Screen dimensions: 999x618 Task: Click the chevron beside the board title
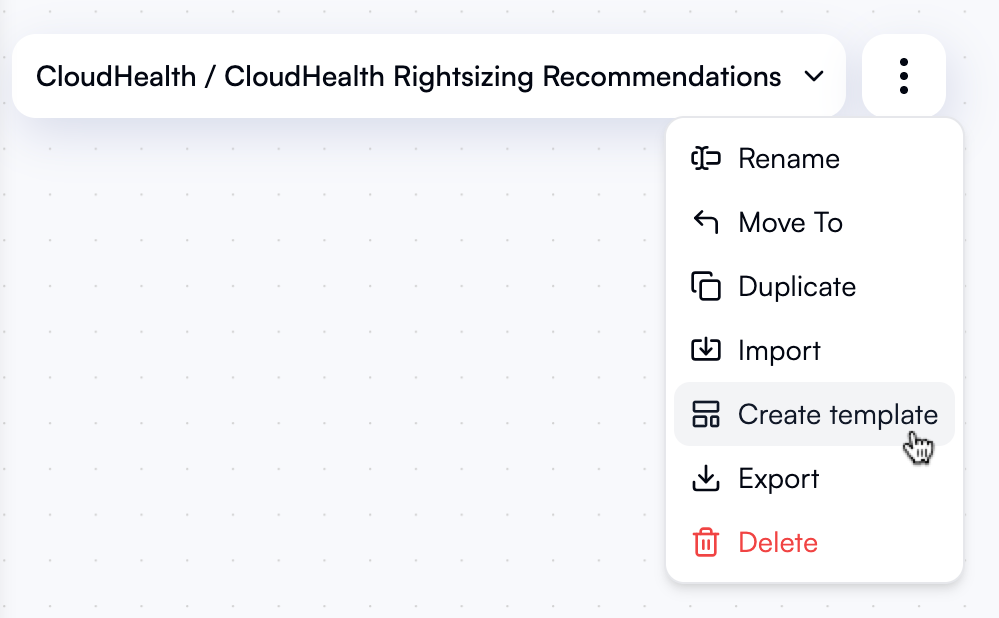pyautogui.click(x=814, y=76)
